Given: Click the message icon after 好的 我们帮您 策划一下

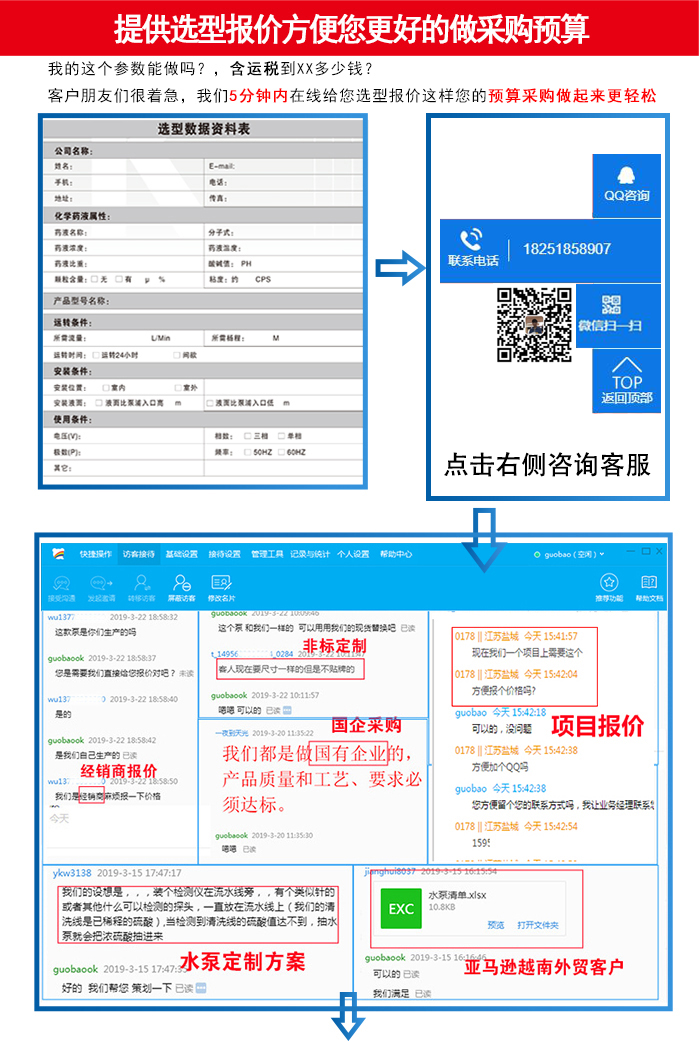Looking at the screenshot, I should pyautogui.click(x=201, y=988).
